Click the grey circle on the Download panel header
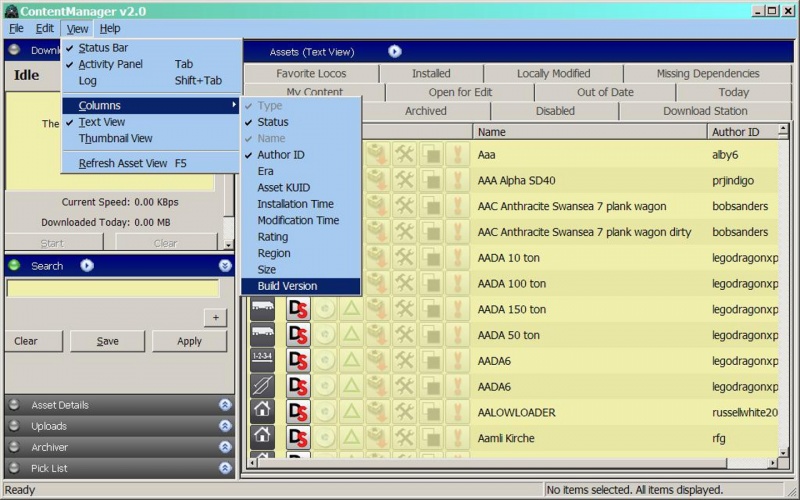 [x=14, y=49]
